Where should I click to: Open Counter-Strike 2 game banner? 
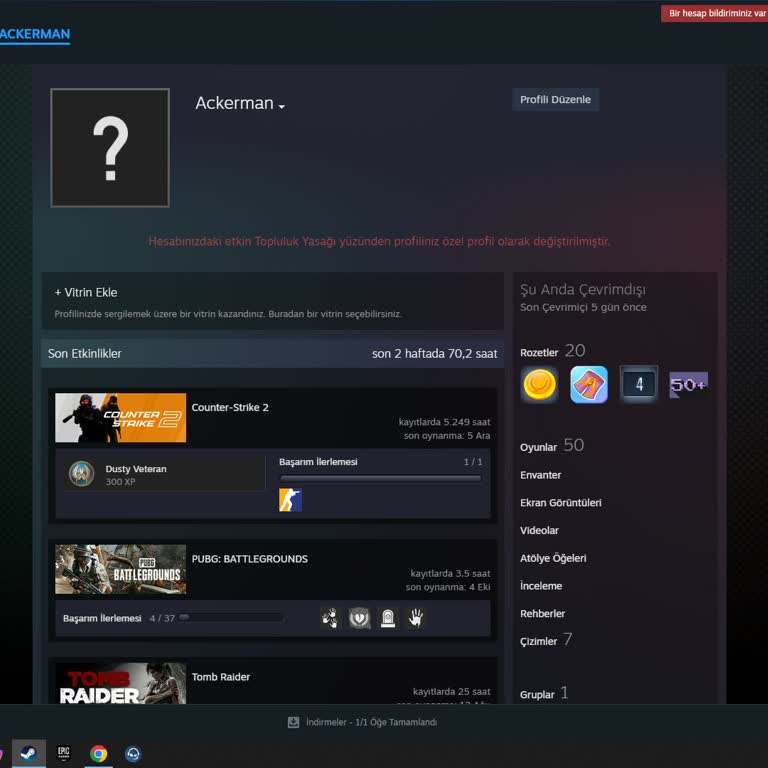click(x=120, y=418)
